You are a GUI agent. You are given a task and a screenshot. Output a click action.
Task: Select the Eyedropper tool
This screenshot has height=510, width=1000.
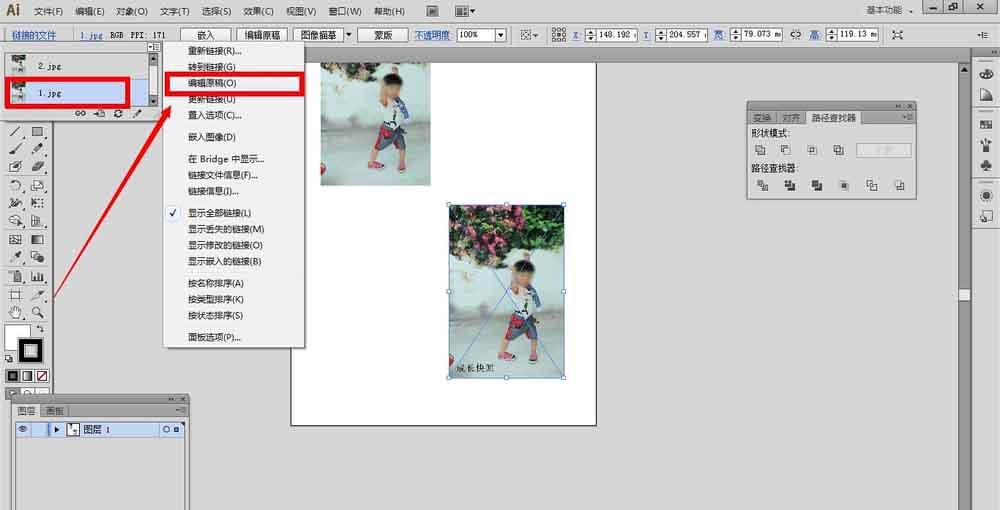click(15, 257)
